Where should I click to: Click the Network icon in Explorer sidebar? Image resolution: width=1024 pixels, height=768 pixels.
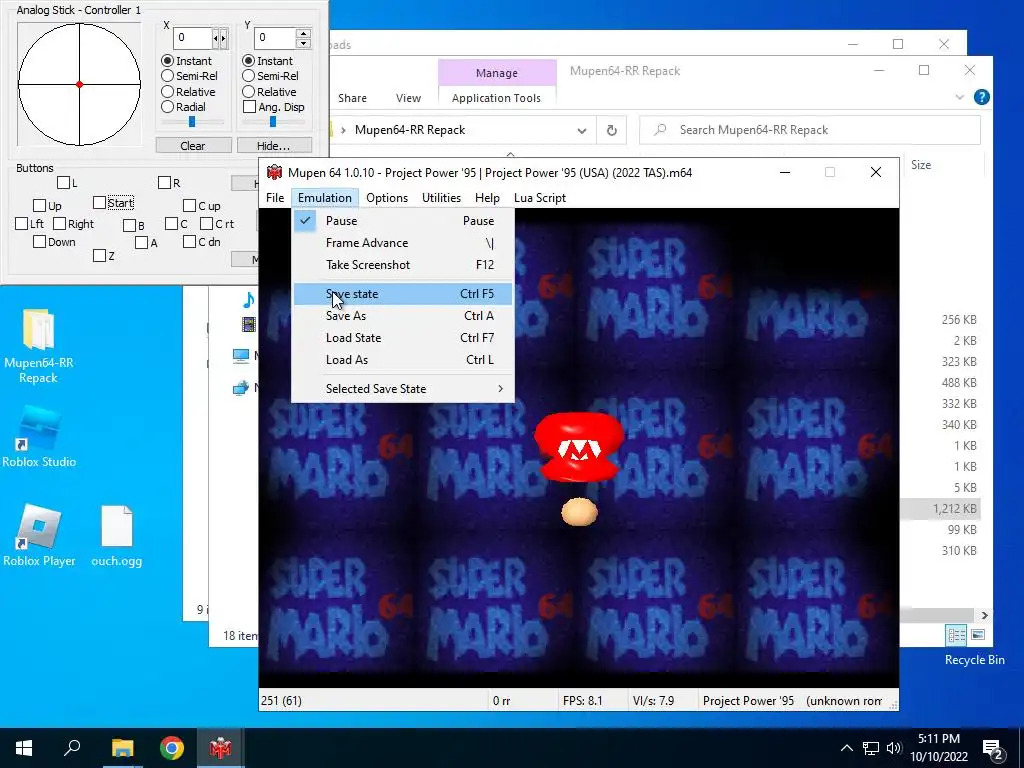point(241,388)
